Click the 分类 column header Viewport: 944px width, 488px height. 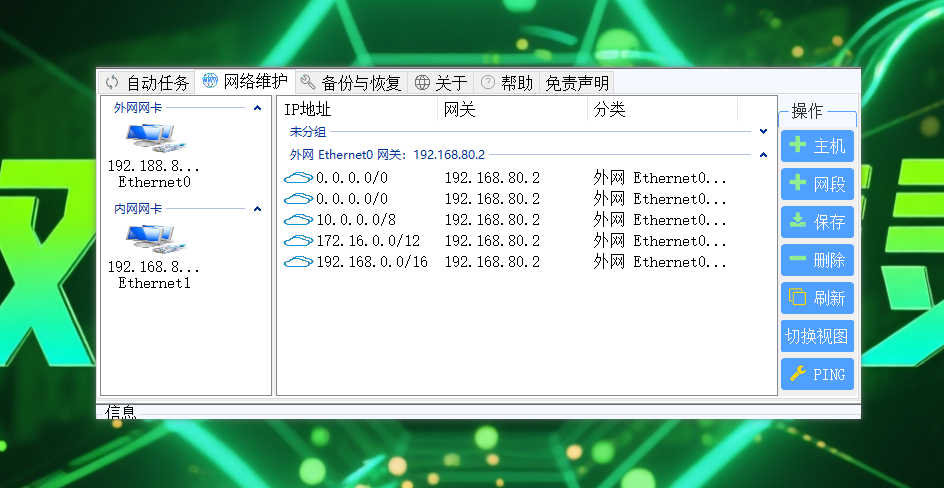coord(662,110)
